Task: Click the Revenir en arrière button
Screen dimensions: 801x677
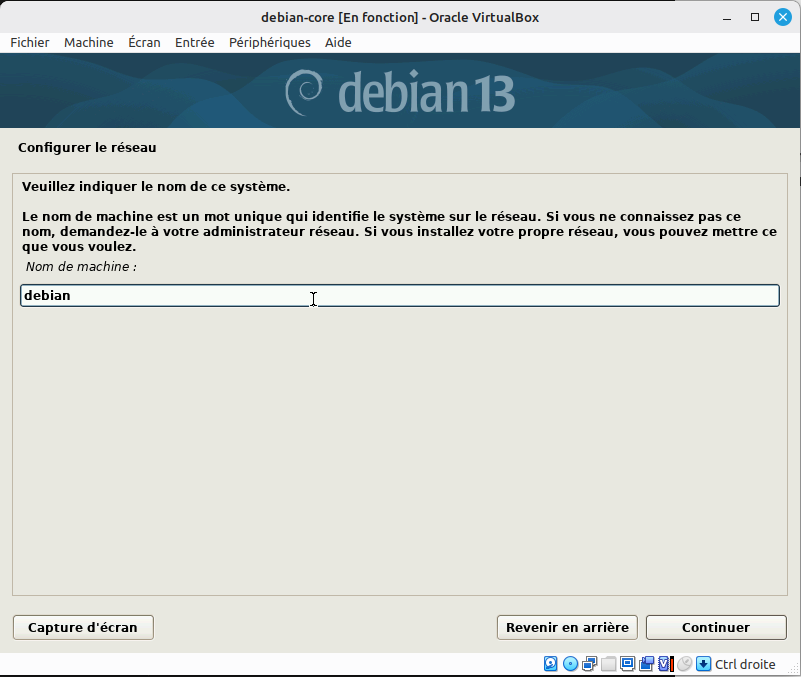Action: point(567,627)
